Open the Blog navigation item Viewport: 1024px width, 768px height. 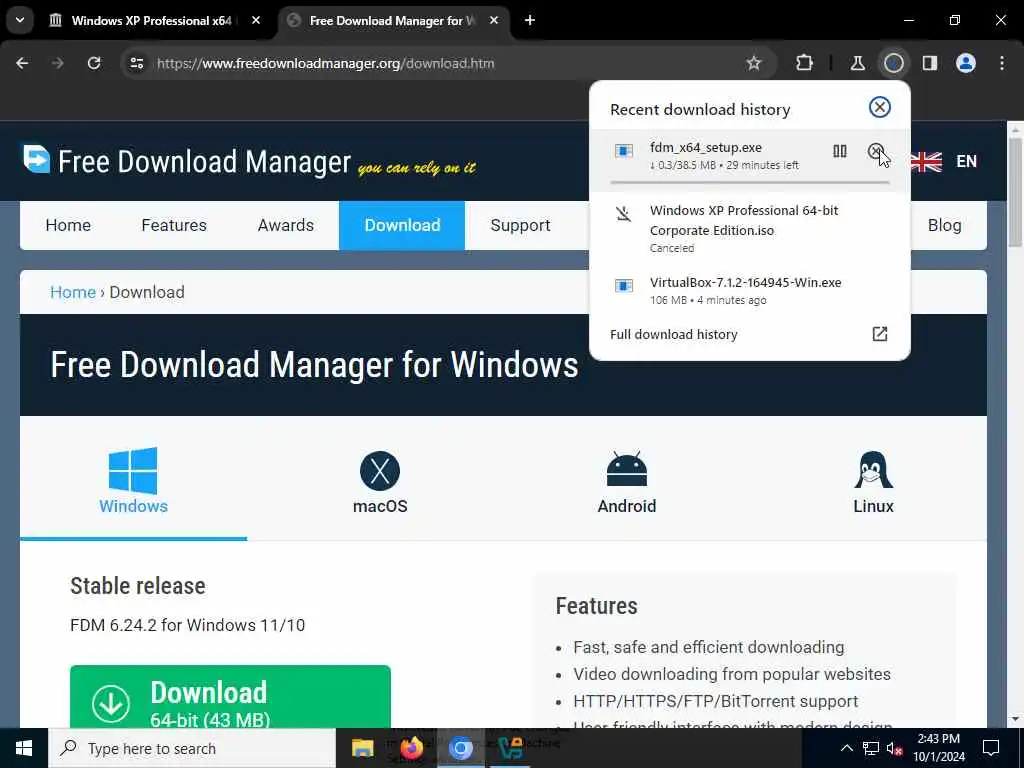tap(944, 225)
